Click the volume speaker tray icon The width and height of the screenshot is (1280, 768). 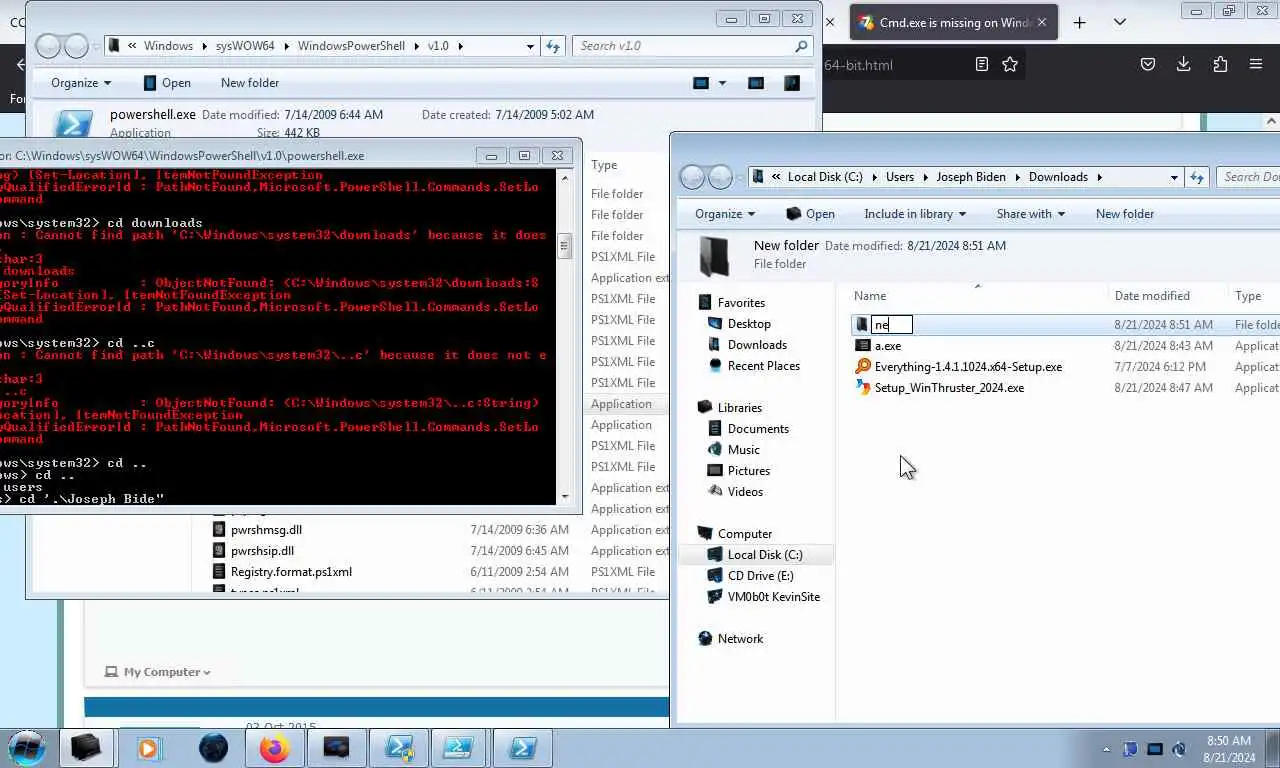pyautogui.click(x=1179, y=749)
